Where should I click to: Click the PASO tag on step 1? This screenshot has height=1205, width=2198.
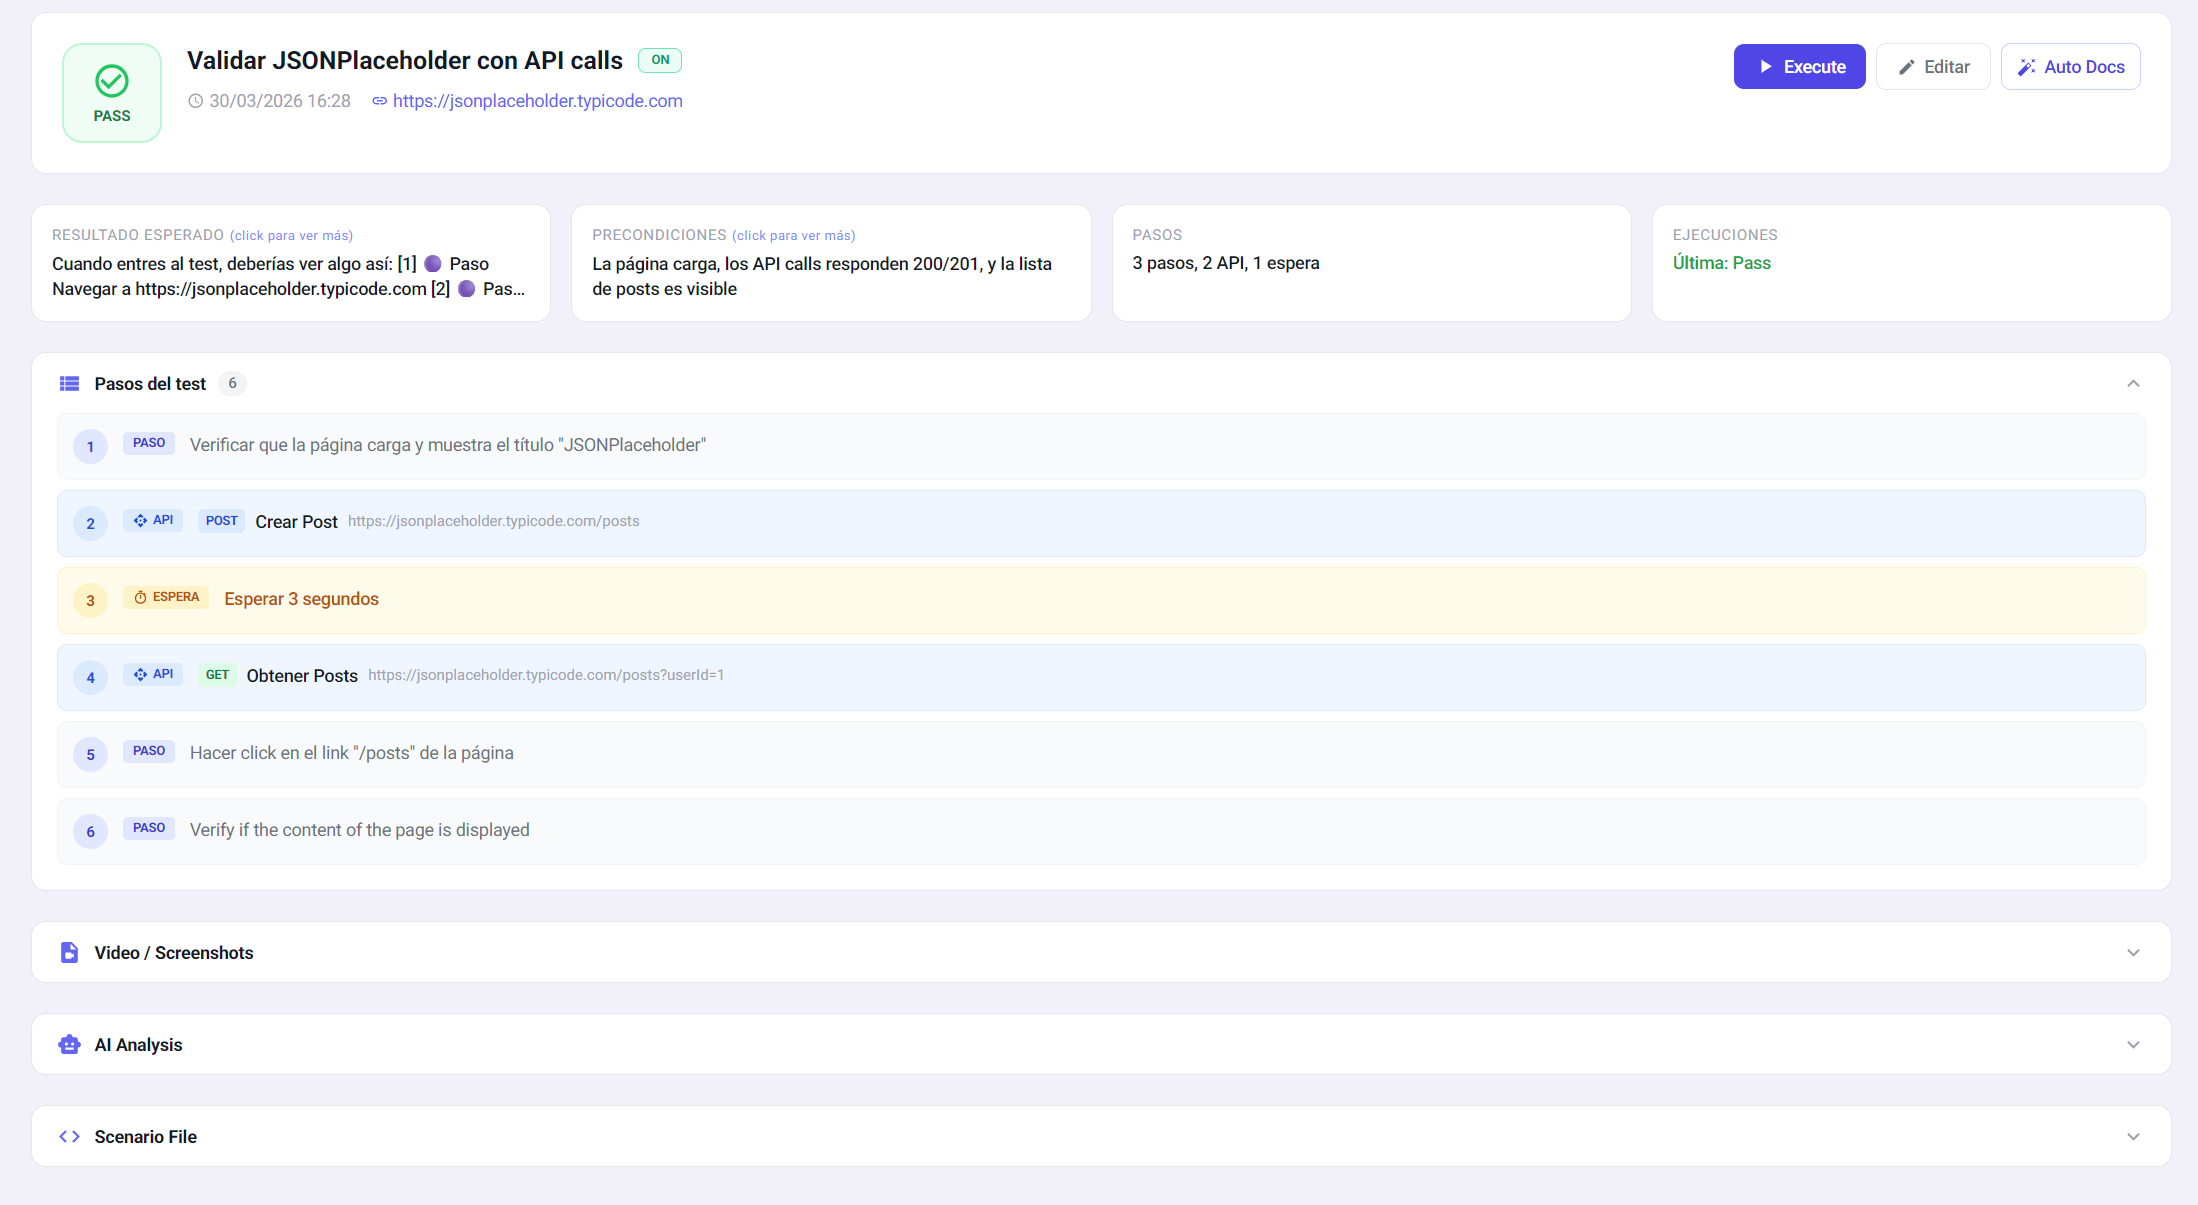pos(149,443)
